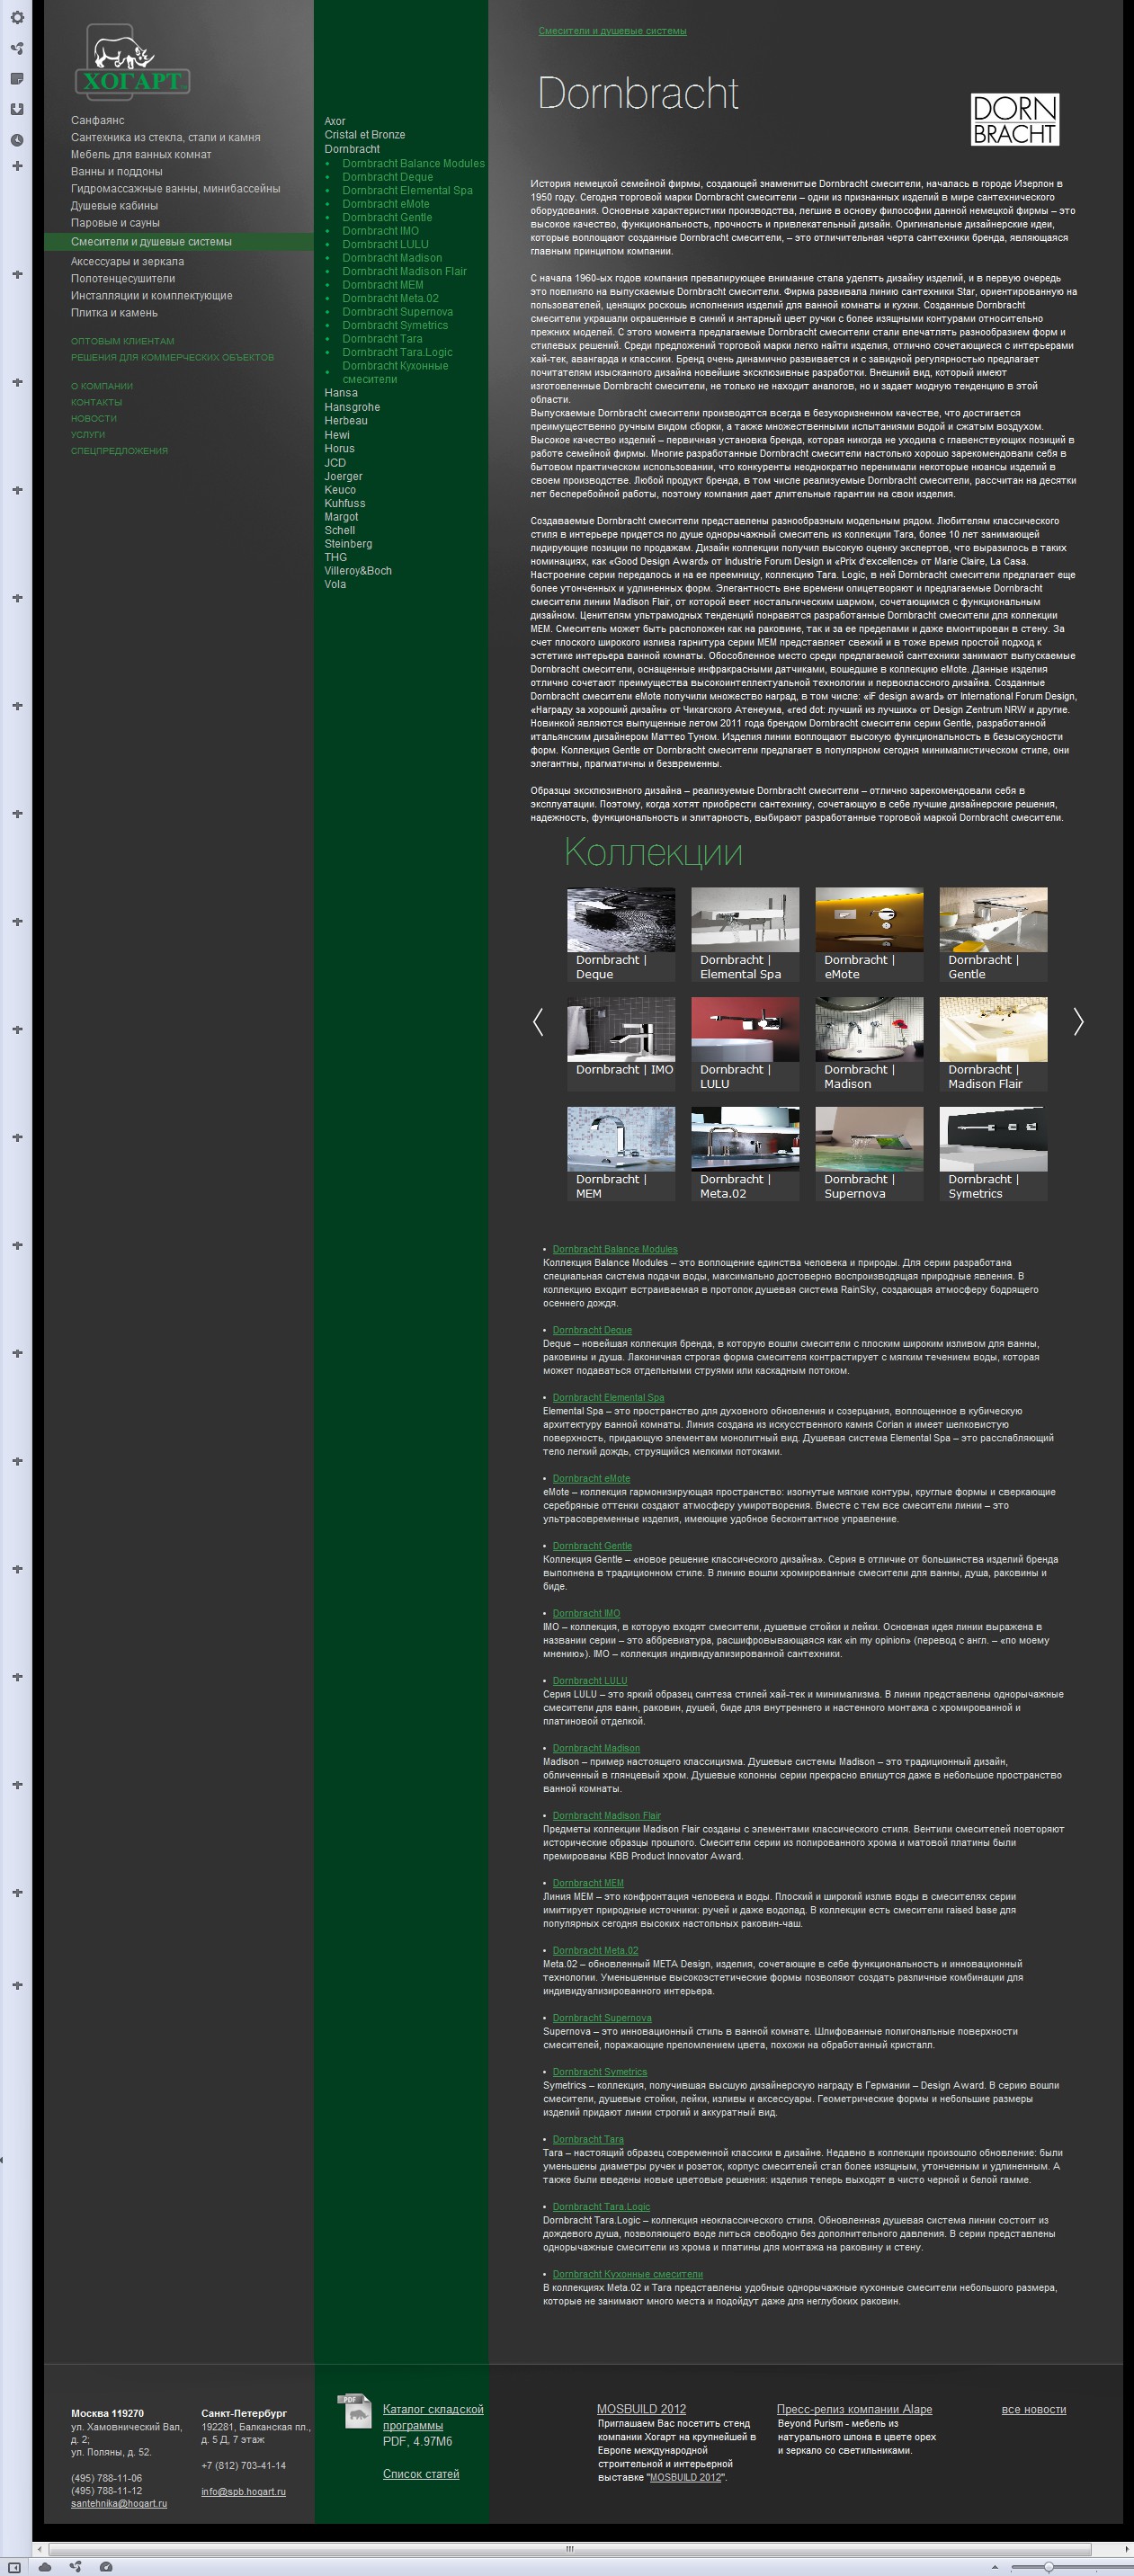Open Dornbracht Supernova collection thumbnail
The height and width of the screenshot is (2576, 1134).
coord(869,1153)
